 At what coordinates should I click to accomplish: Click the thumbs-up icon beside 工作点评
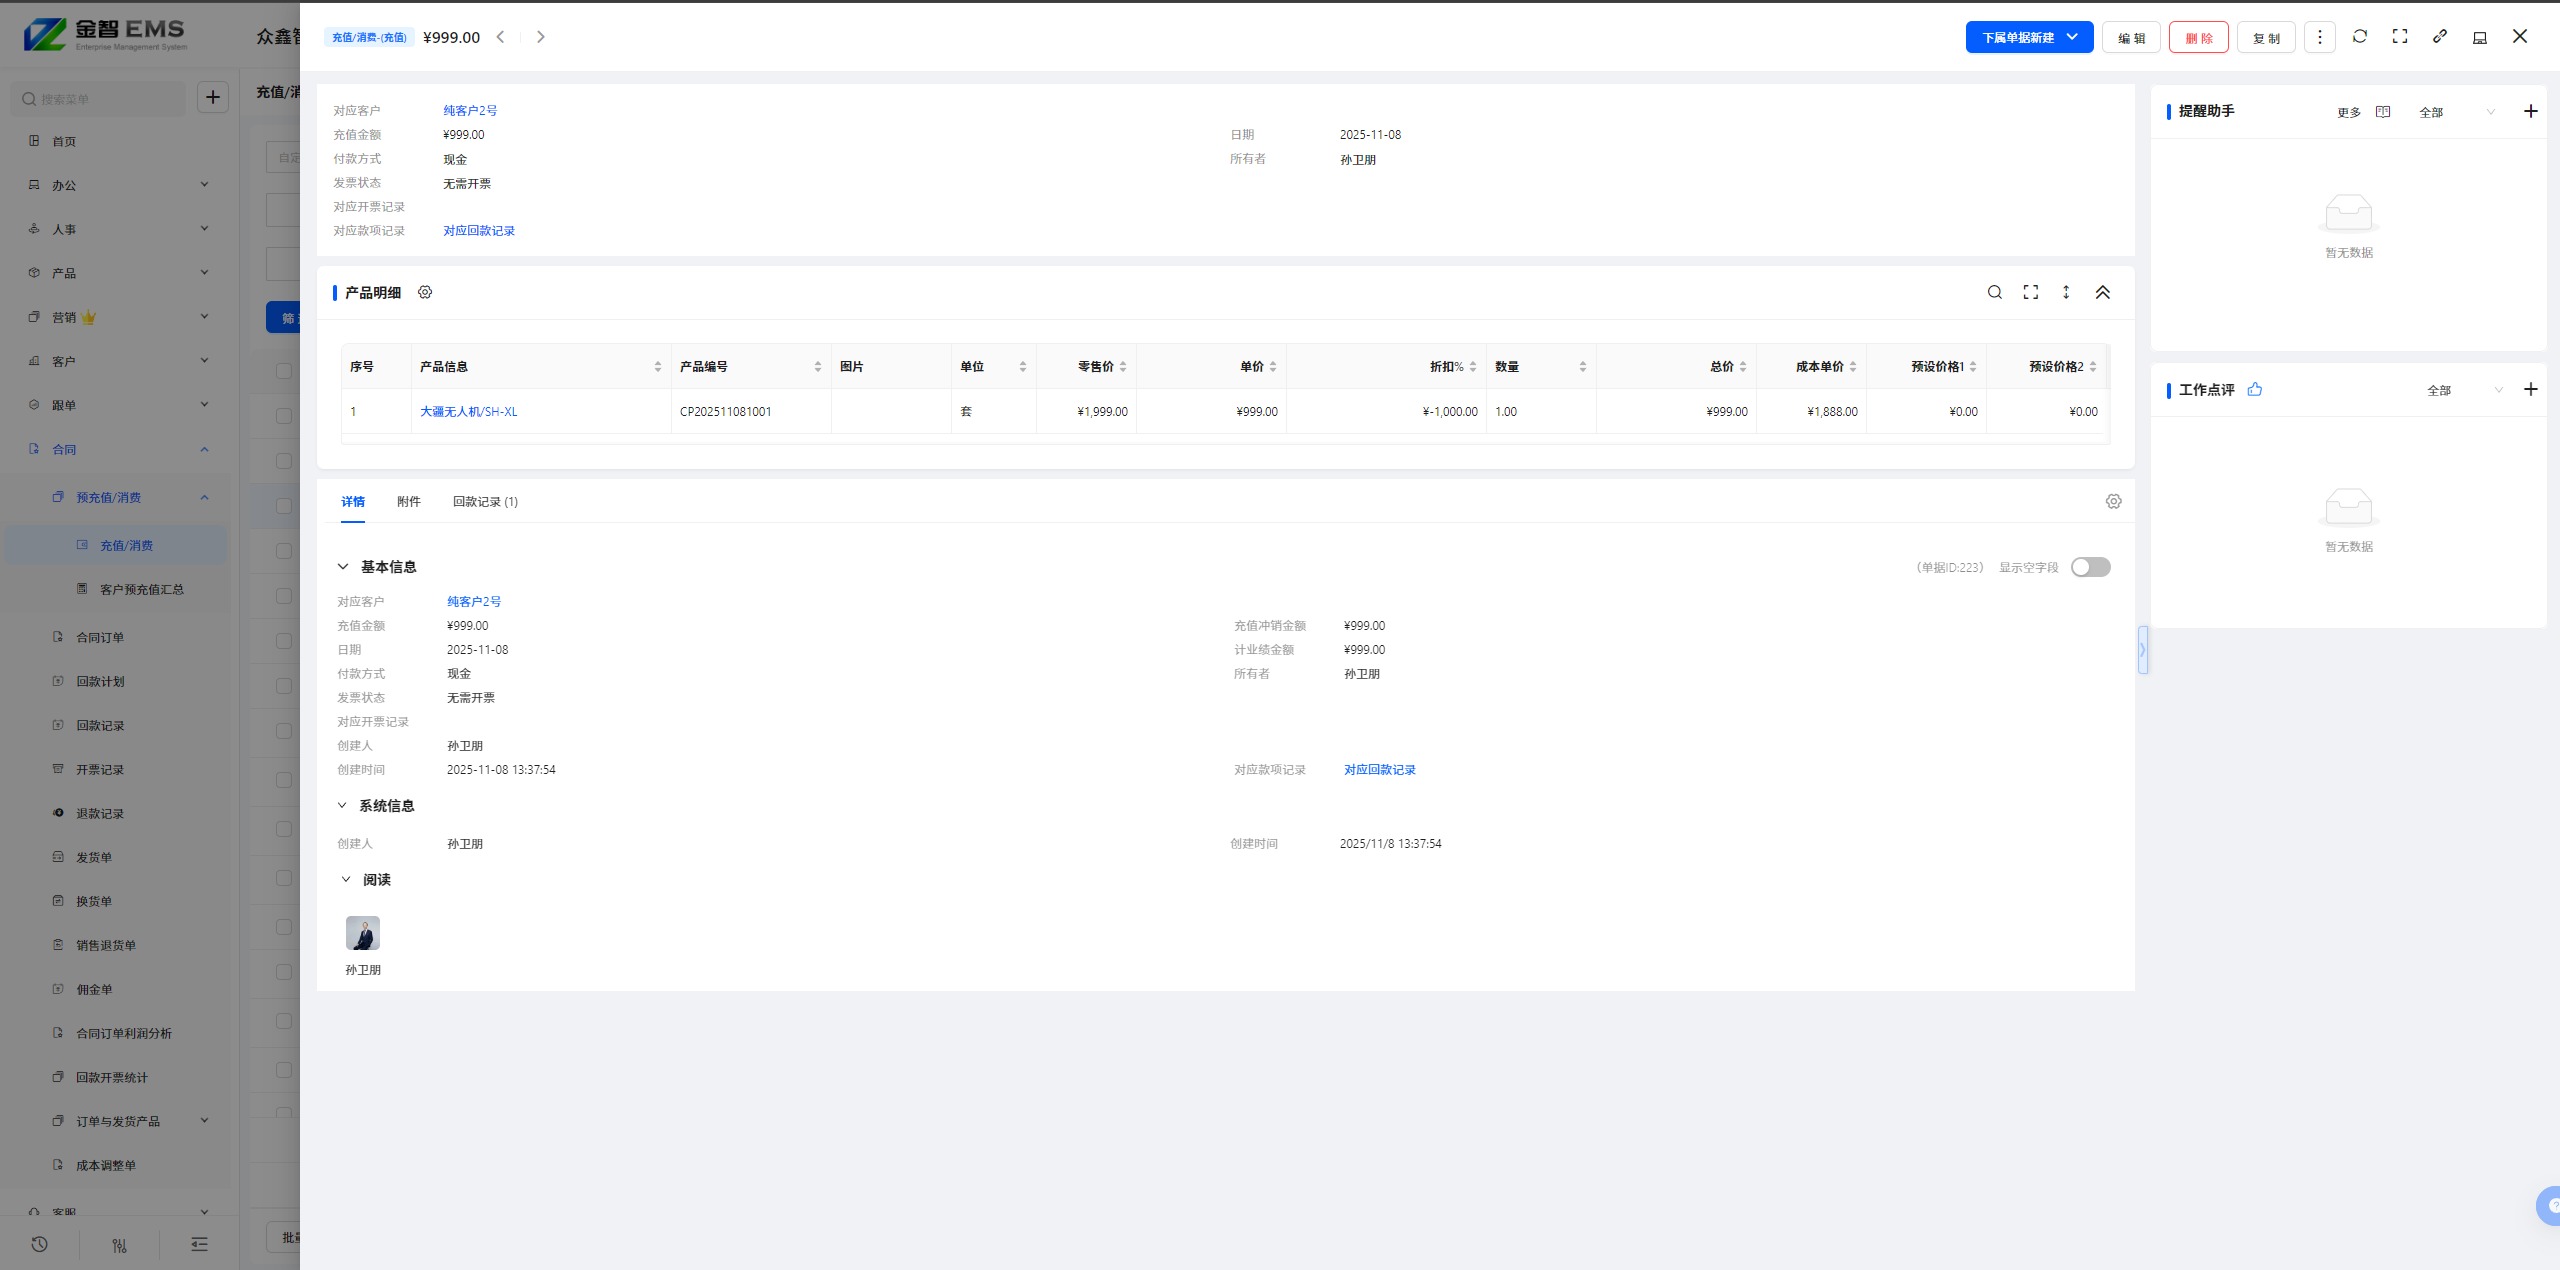point(2254,390)
